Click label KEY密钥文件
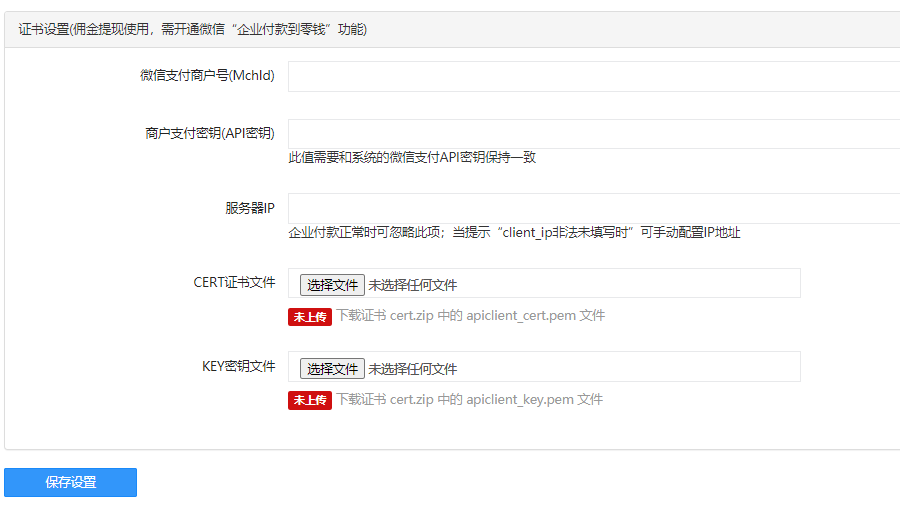Image resolution: width=900 pixels, height=509 pixels. [x=238, y=366]
